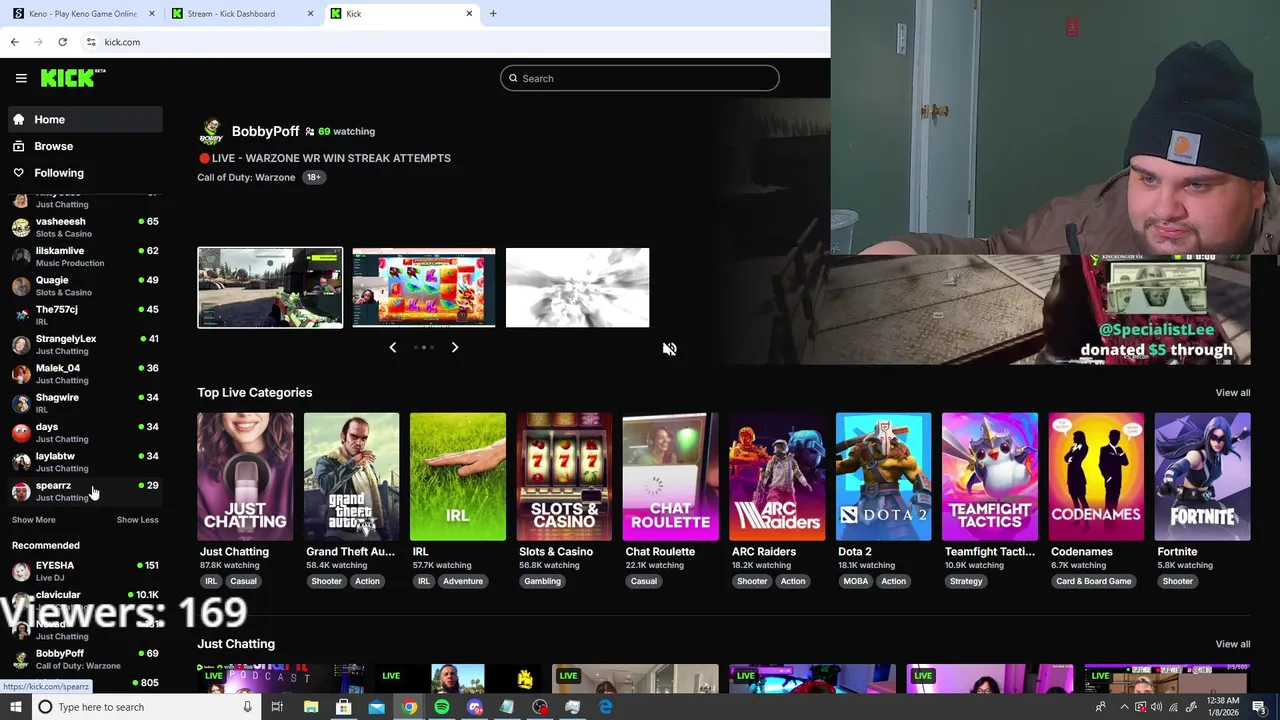Click Quagie channel avatar
This screenshot has width=1280, height=720.
click(x=21, y=286)
